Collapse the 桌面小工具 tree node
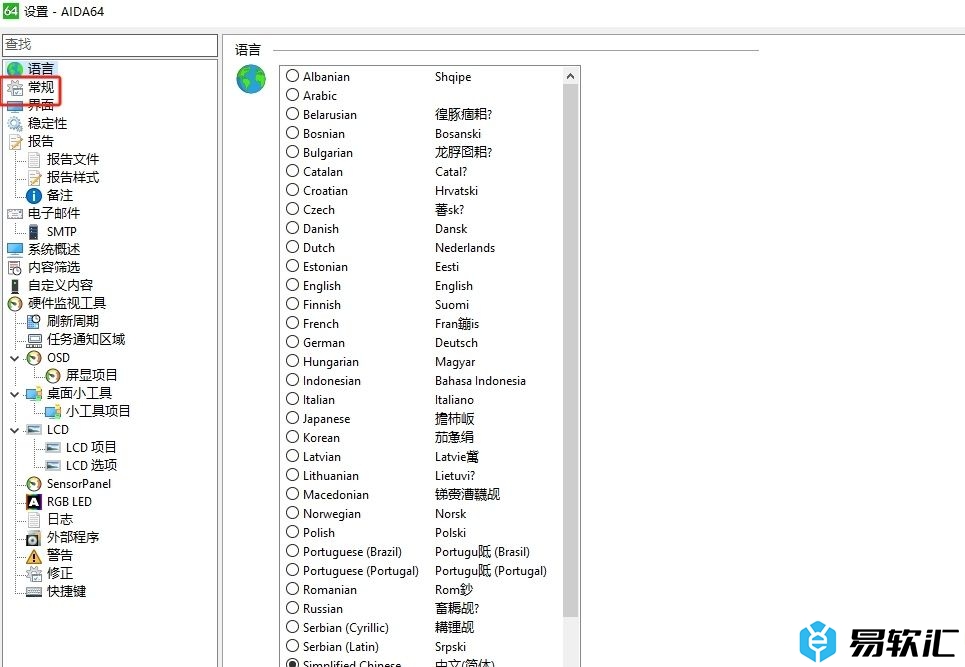 coord(15,394)
